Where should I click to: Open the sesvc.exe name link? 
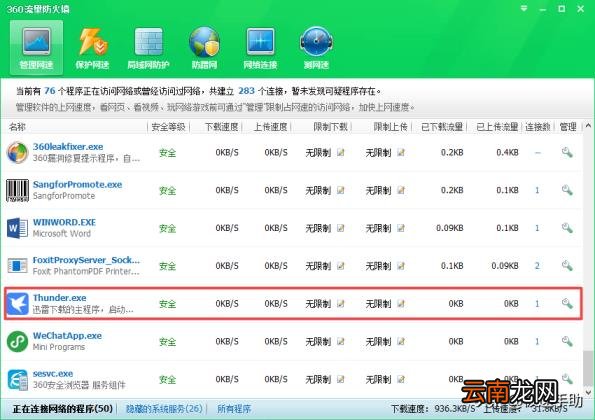[x=53, y=374]
